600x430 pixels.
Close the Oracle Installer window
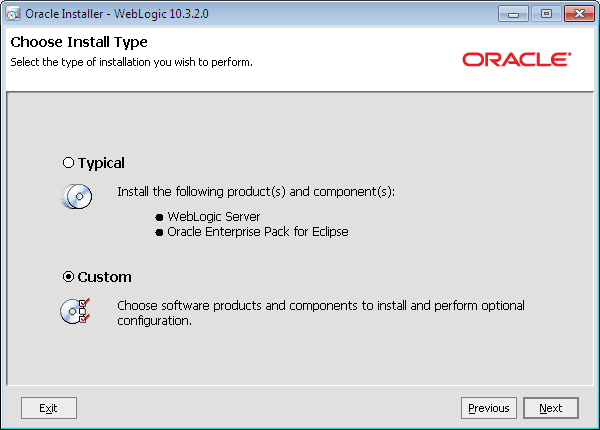[x=579, y=14]
